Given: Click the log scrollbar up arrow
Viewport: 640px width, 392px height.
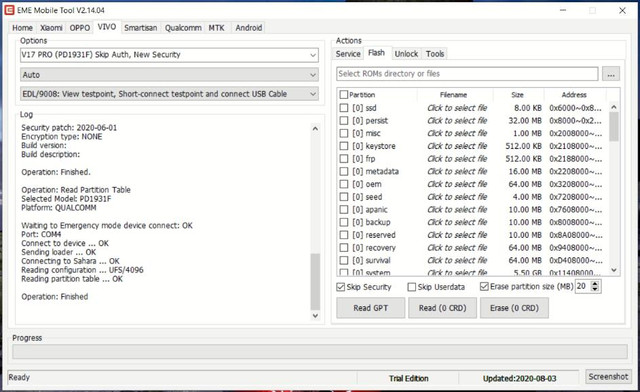Looking at the screenshot, I should pyautogui.click(x=315, y=128).
